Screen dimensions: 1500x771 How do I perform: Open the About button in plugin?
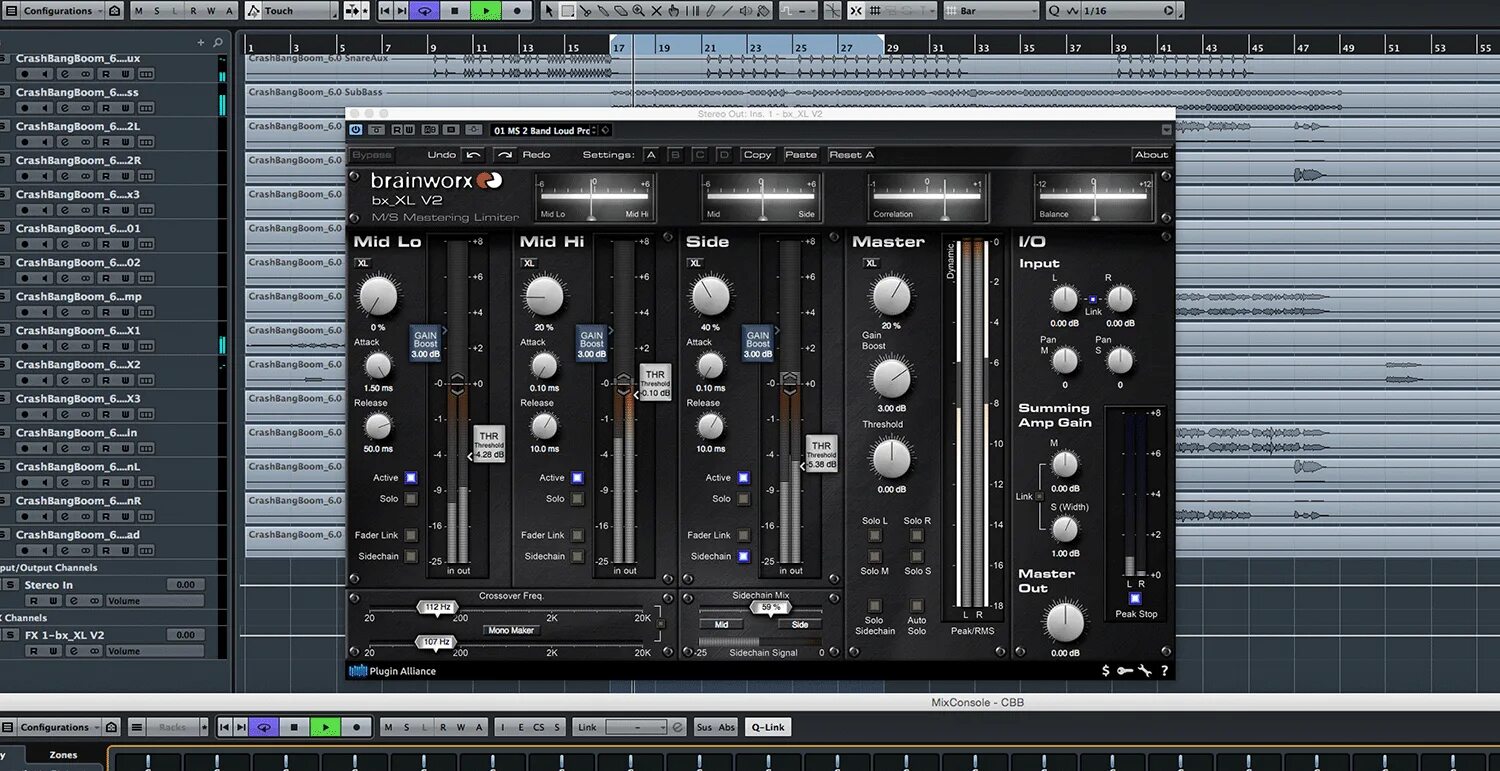coord(1151,155)
